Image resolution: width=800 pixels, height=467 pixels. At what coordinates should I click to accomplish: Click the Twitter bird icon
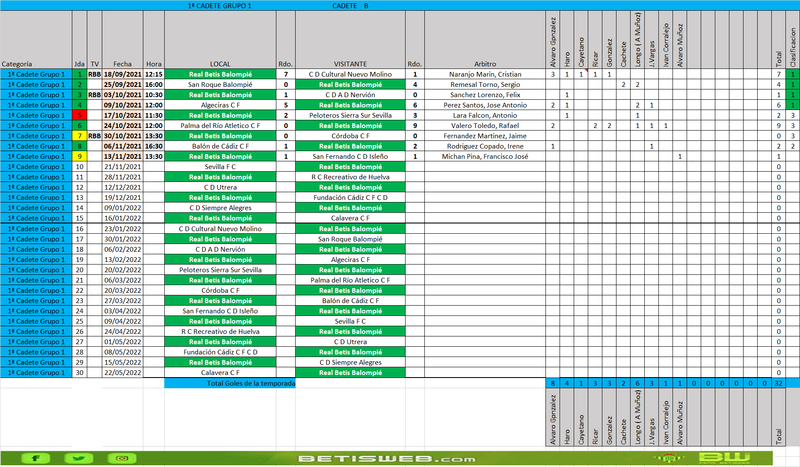pos(78,458)
